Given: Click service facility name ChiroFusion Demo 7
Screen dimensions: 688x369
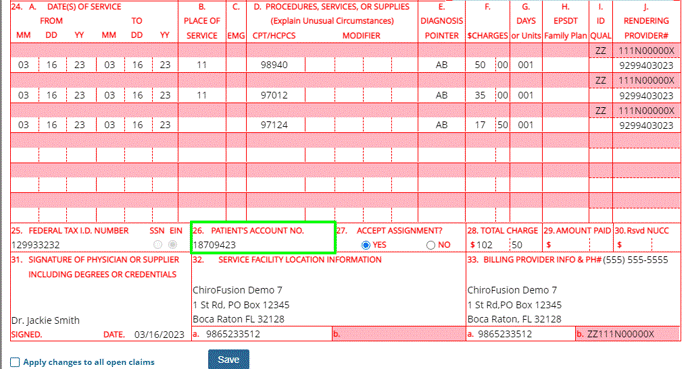Looking at the screenshot, I should click(237, 290).
